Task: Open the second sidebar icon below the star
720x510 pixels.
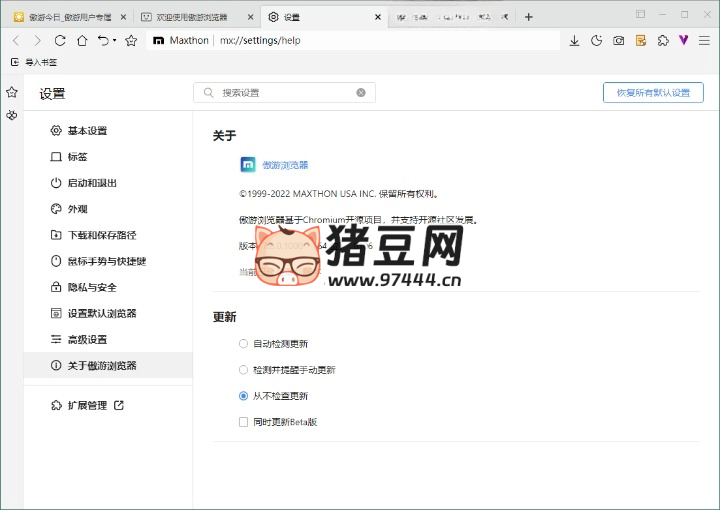Action: (11, 115)
